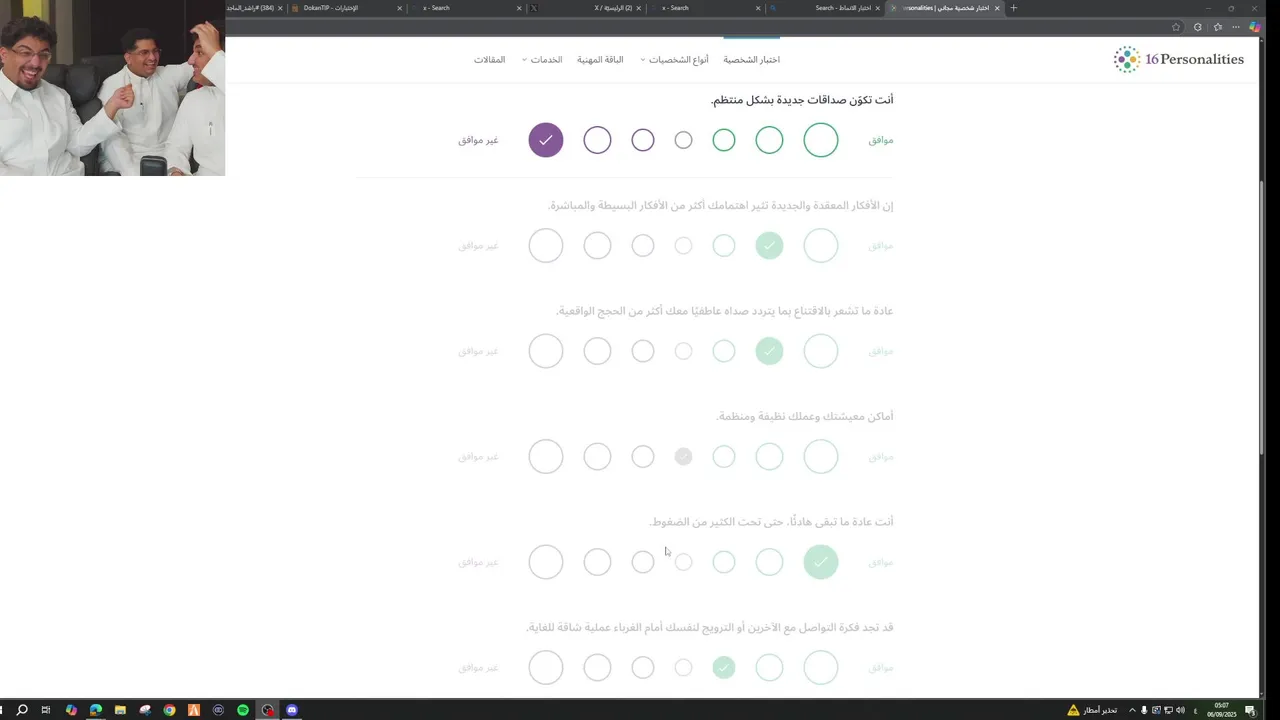
Task: Select neutral circle for making new friendships
Action: click(x=683, y=140)
